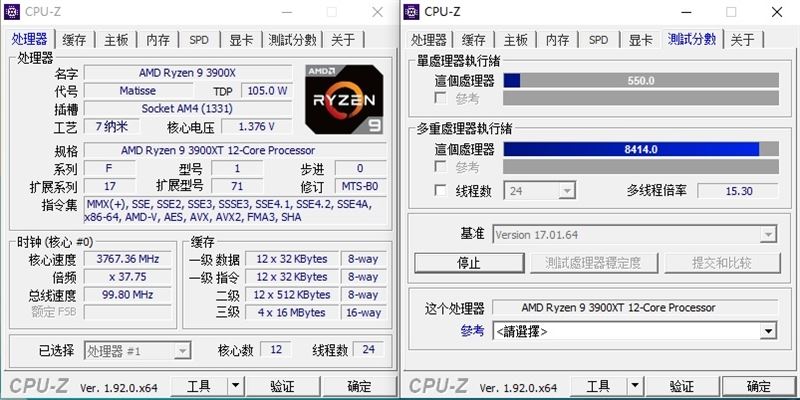Click the AMD Ryzen 9 logo image
This screenshot has width=800, height=400.
(344, 99)
